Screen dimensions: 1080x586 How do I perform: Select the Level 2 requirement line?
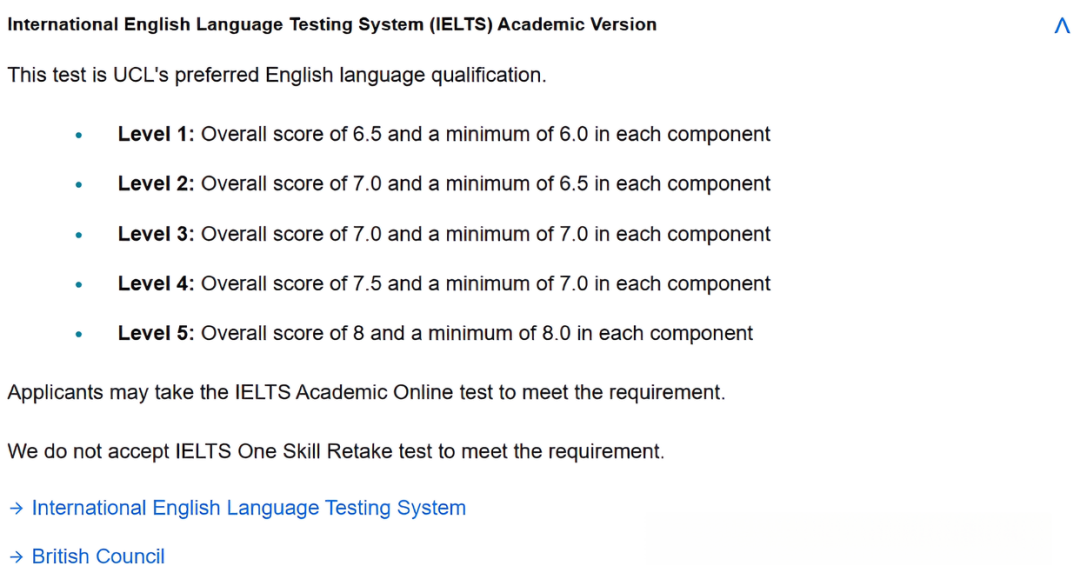pos(444,184)
